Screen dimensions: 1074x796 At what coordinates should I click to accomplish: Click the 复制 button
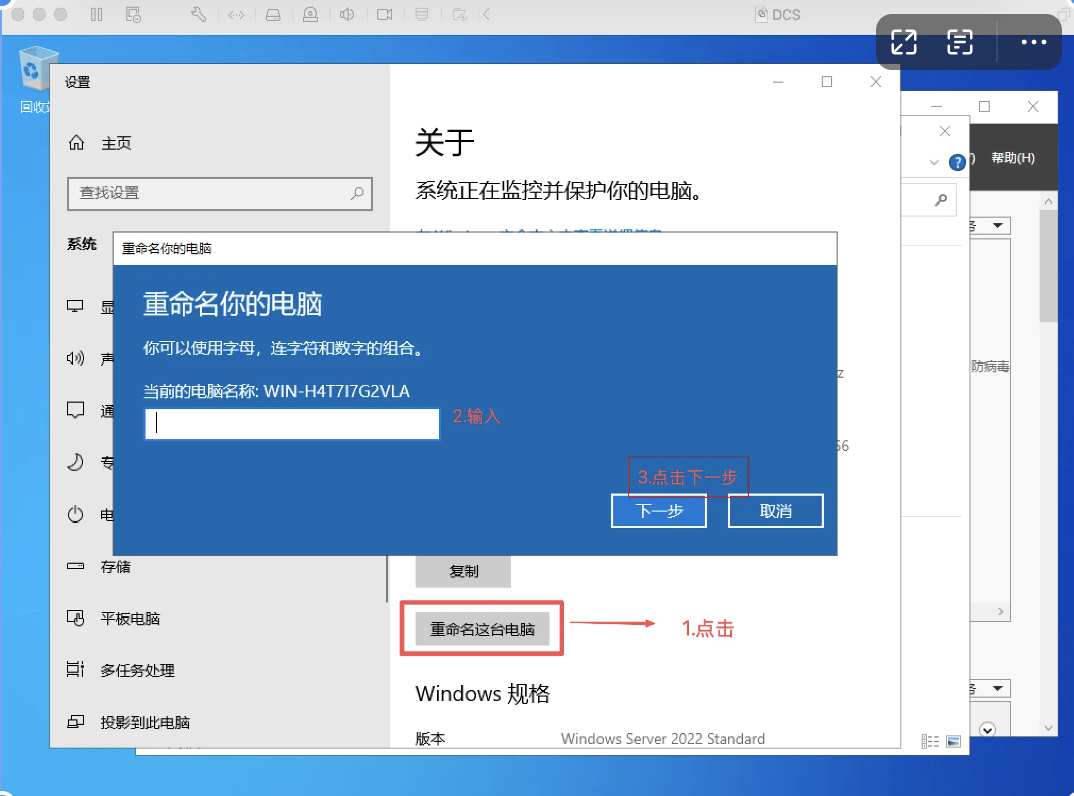(x=463, y=571)
